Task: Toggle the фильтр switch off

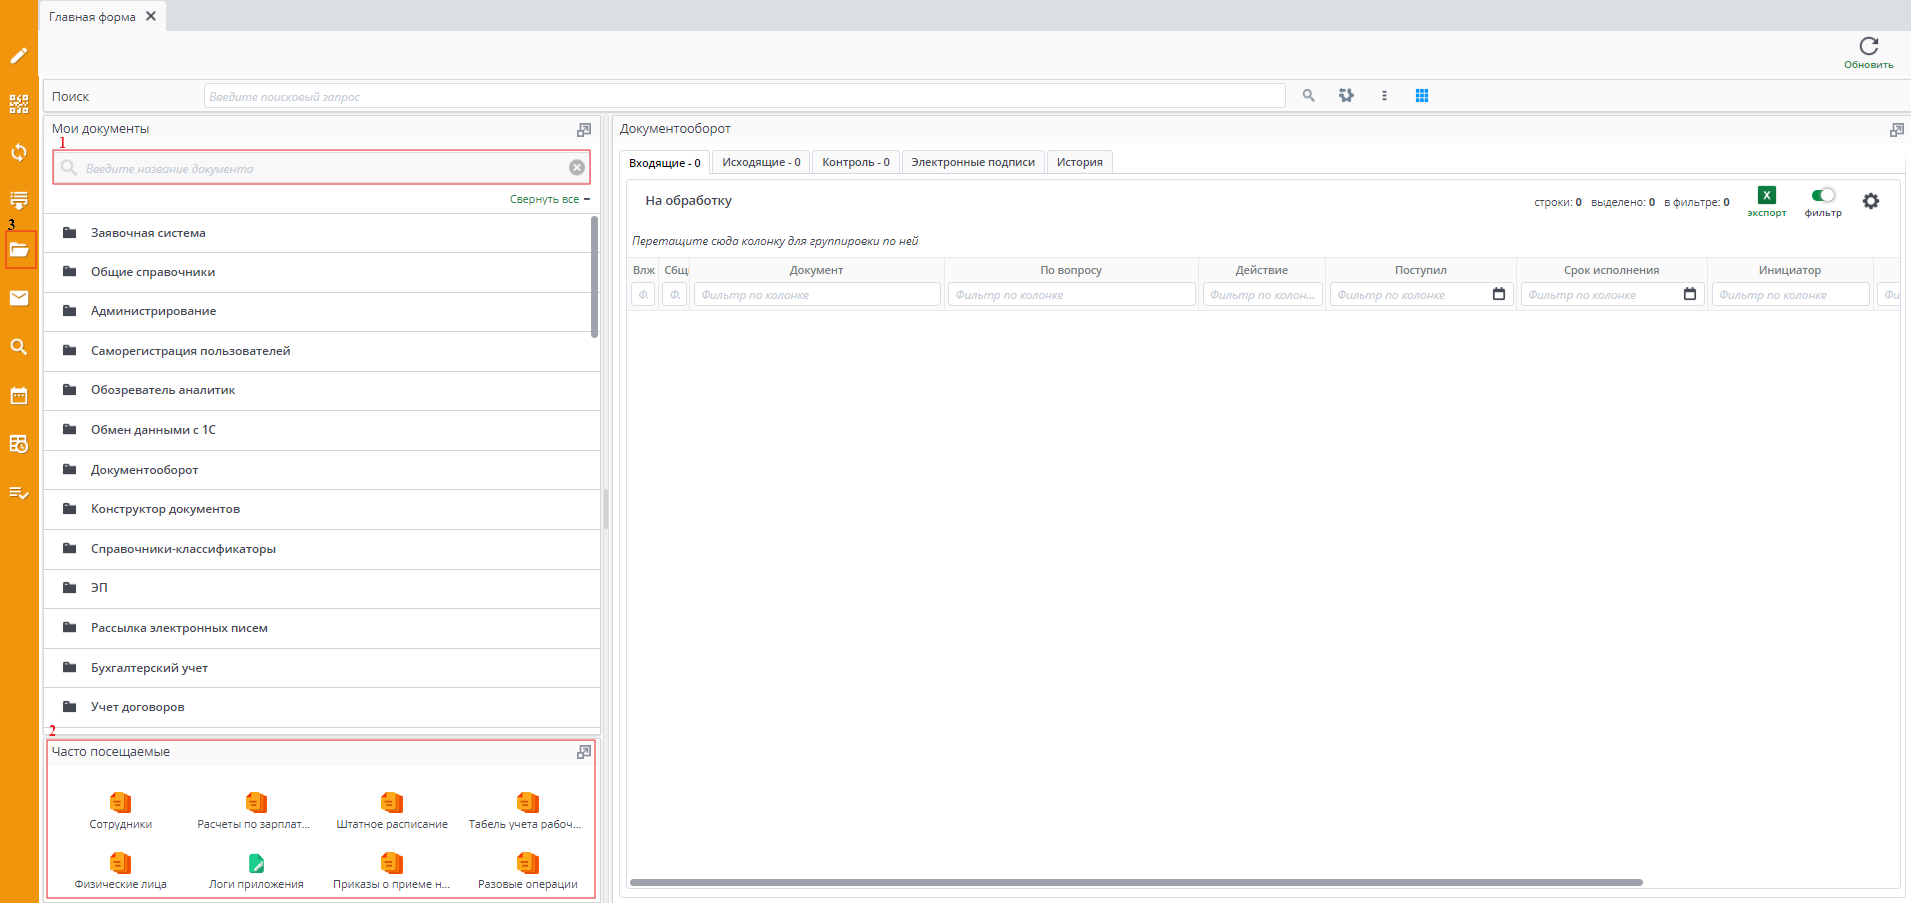Action: (x=1823, y=195)
